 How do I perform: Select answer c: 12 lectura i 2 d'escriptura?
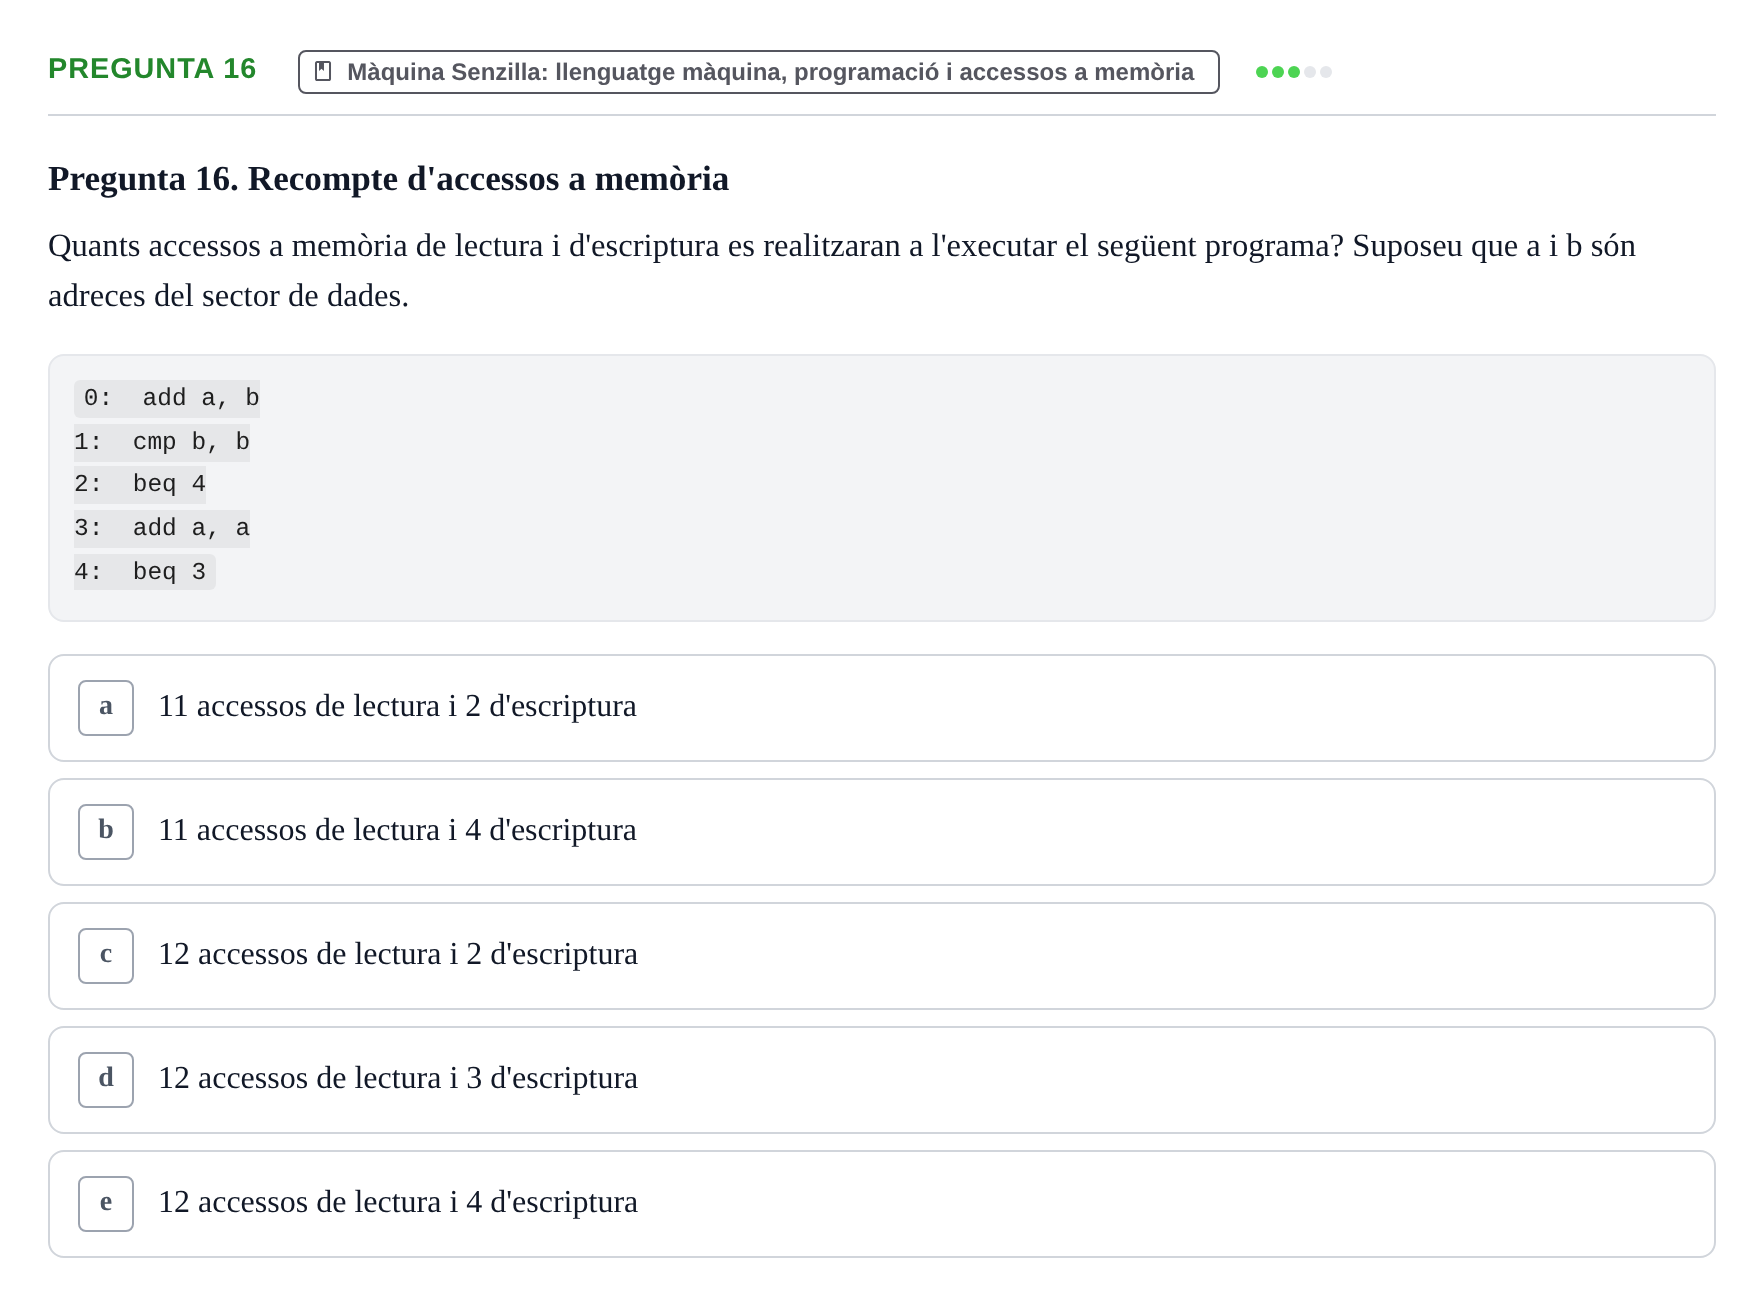tap(881, 955)
